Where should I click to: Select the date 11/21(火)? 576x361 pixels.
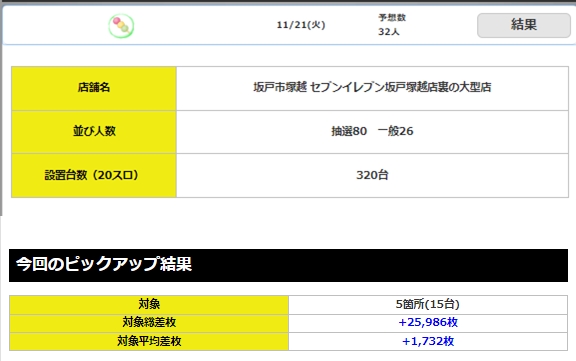click(301, 25)
